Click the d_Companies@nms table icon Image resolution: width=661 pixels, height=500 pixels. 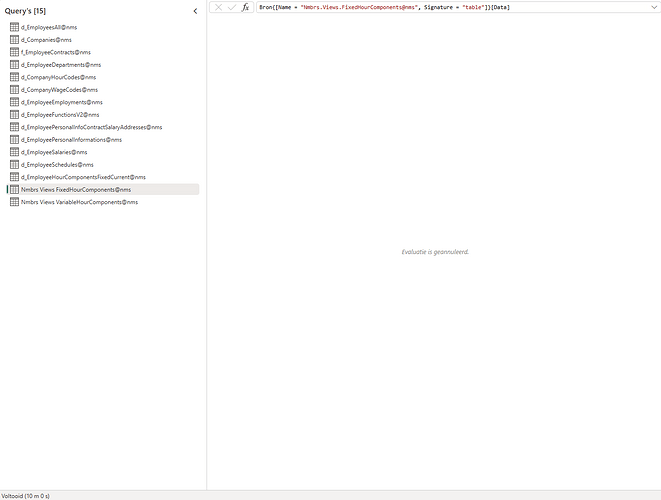click(14, 39)
